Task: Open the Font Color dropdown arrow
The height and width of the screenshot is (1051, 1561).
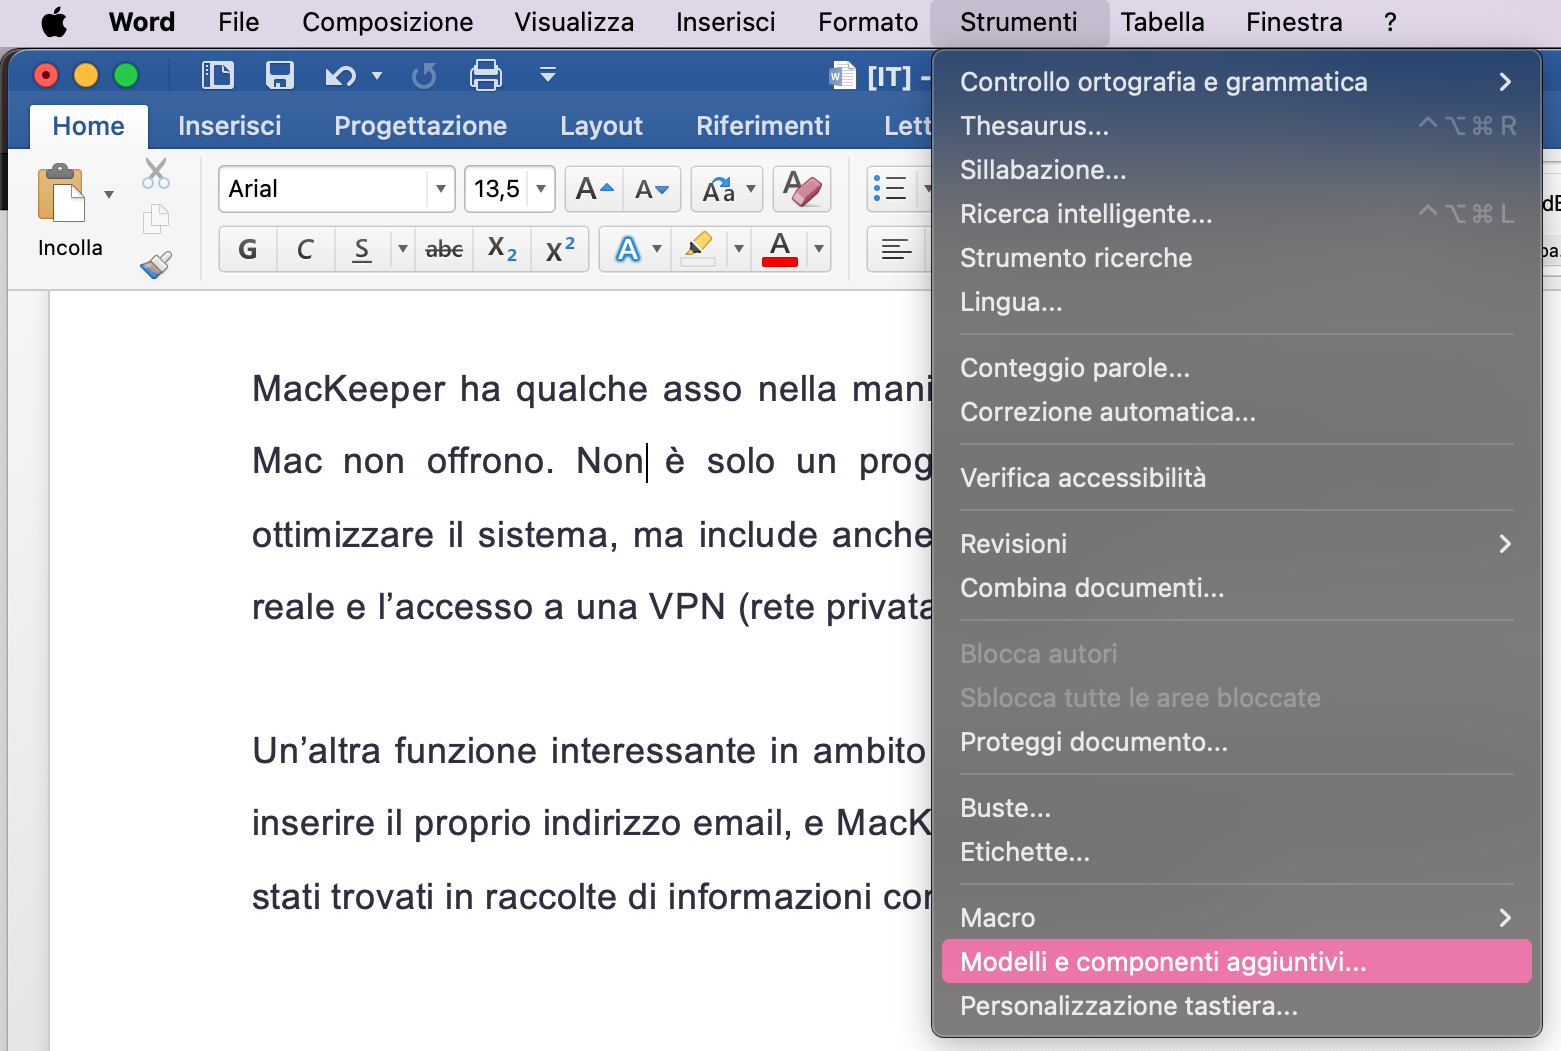Action: pyautogui.click(x=818, y=249)
